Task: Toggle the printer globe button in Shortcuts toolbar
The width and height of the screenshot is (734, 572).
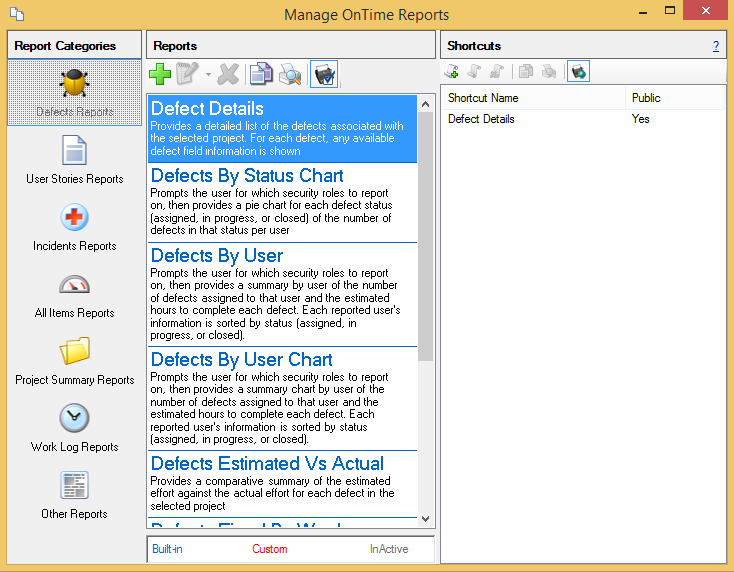Action: click(x=578, y=72)
